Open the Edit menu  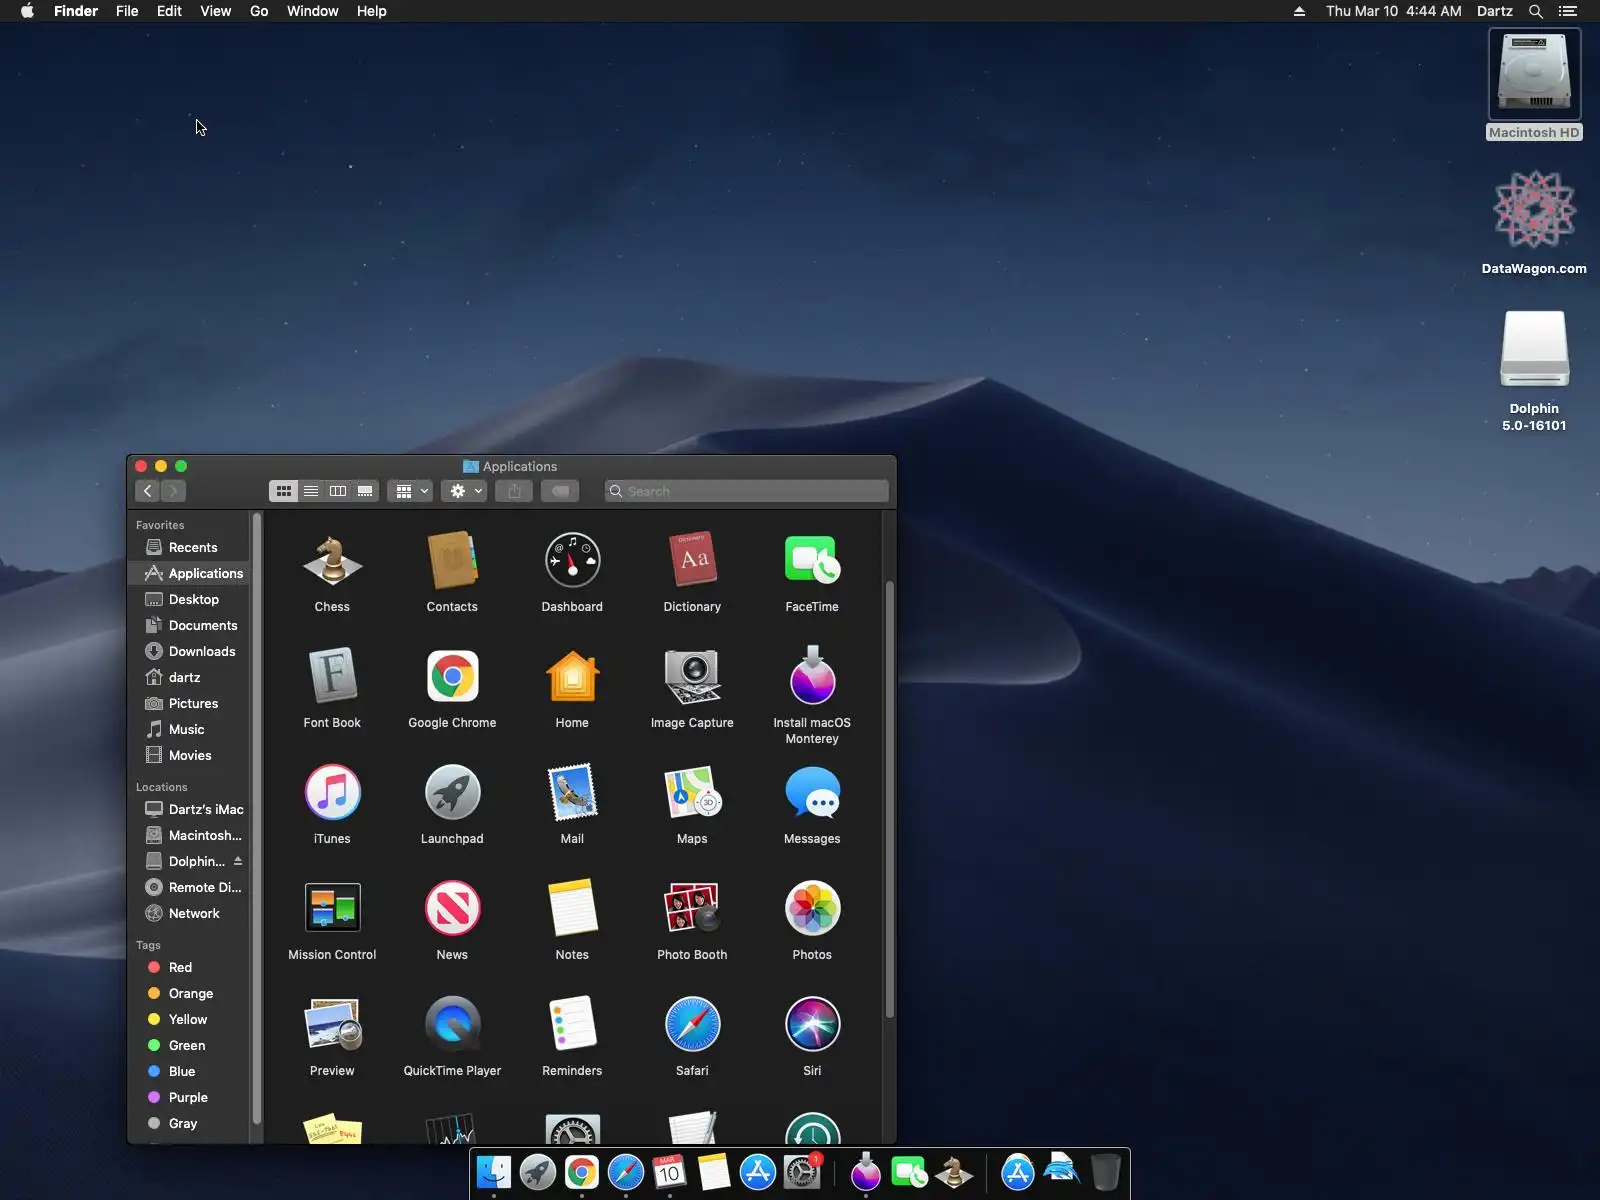pos(169,11)
